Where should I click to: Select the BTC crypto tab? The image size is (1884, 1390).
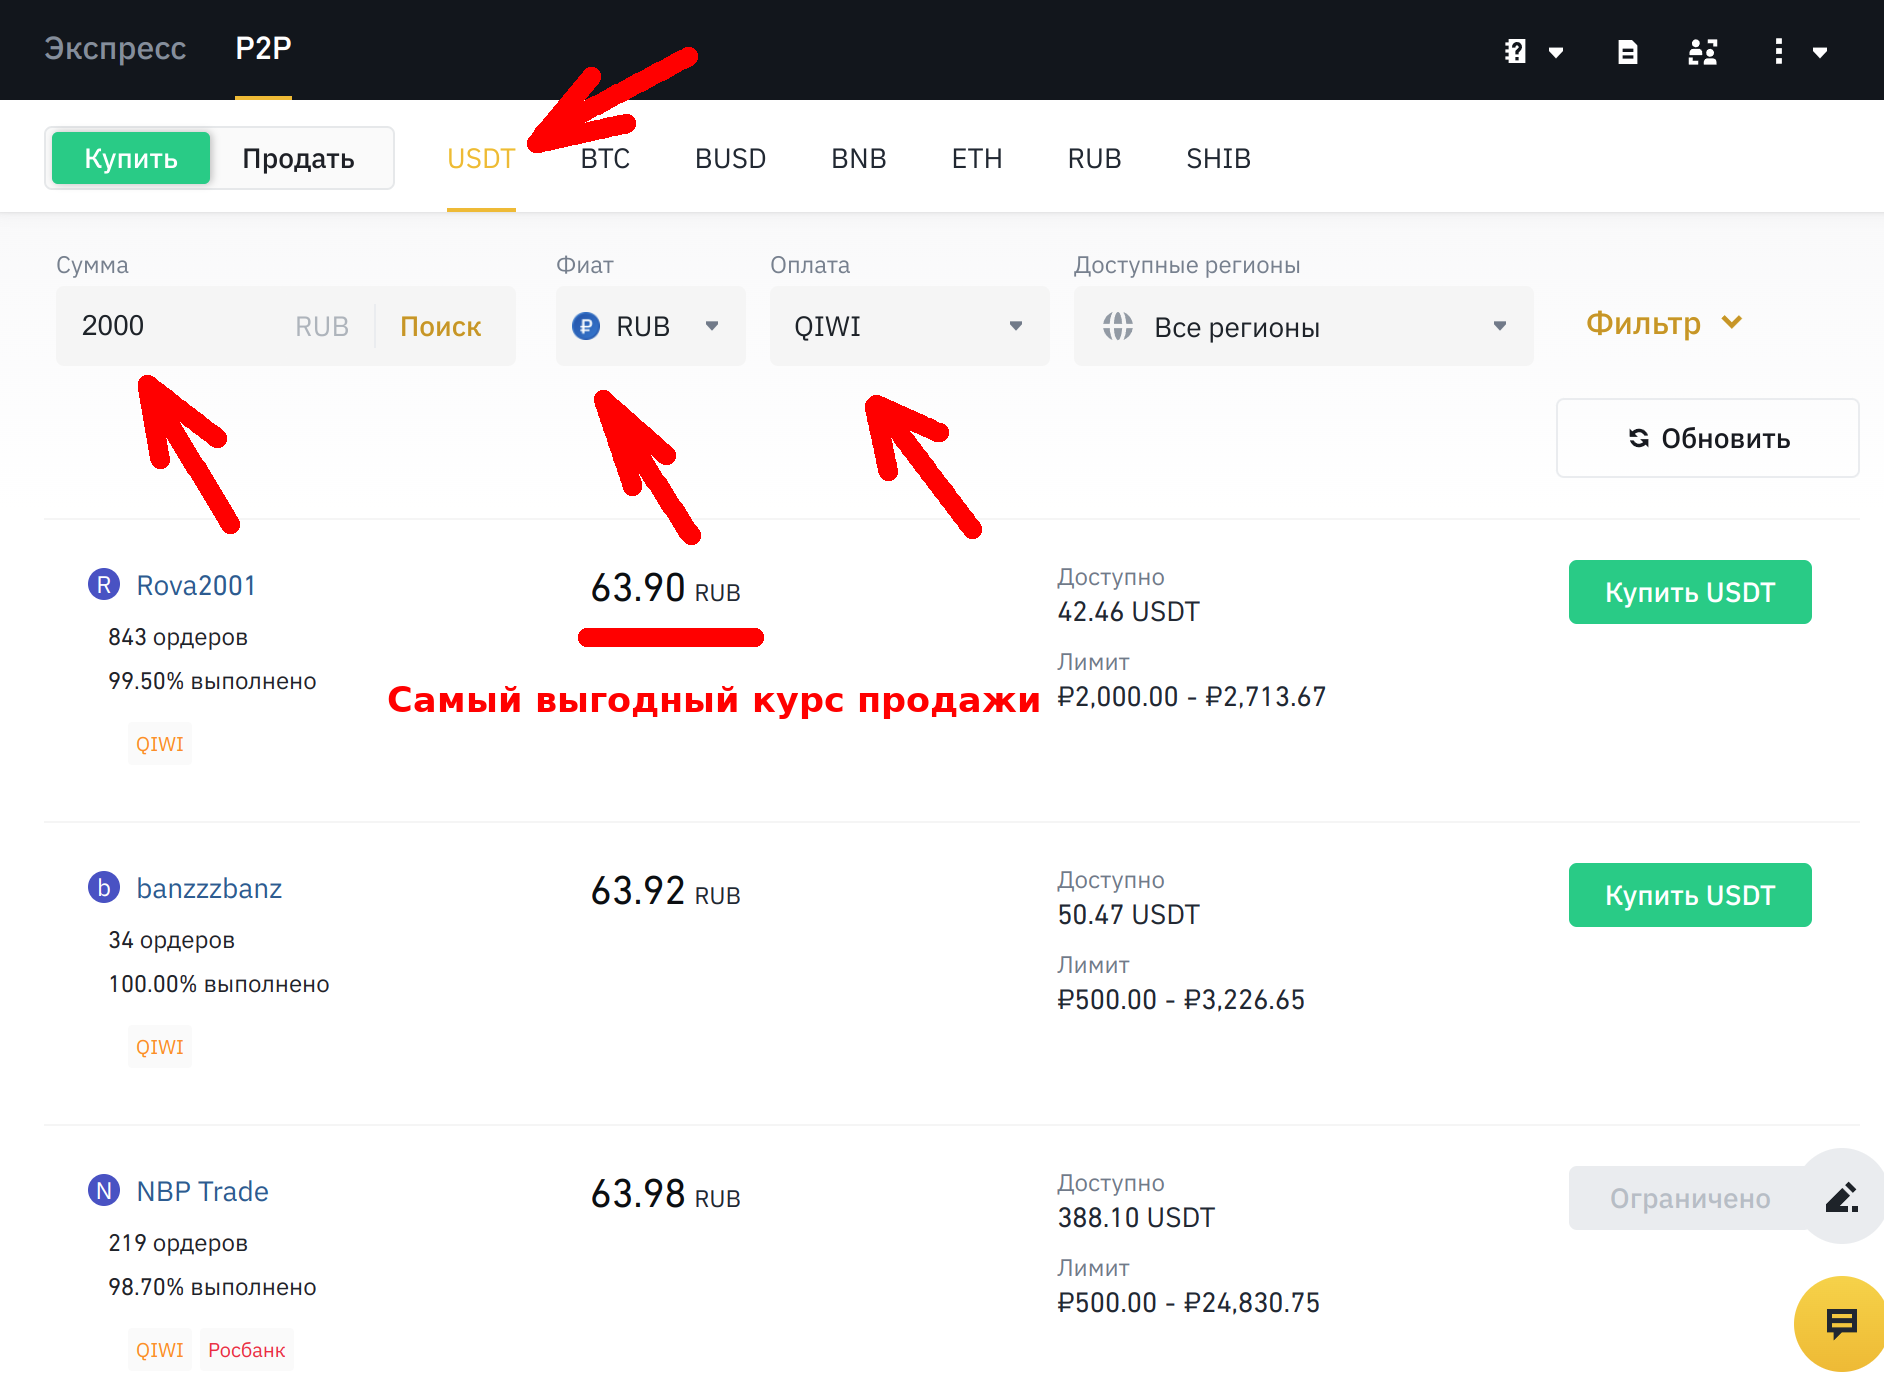point(605,158)
